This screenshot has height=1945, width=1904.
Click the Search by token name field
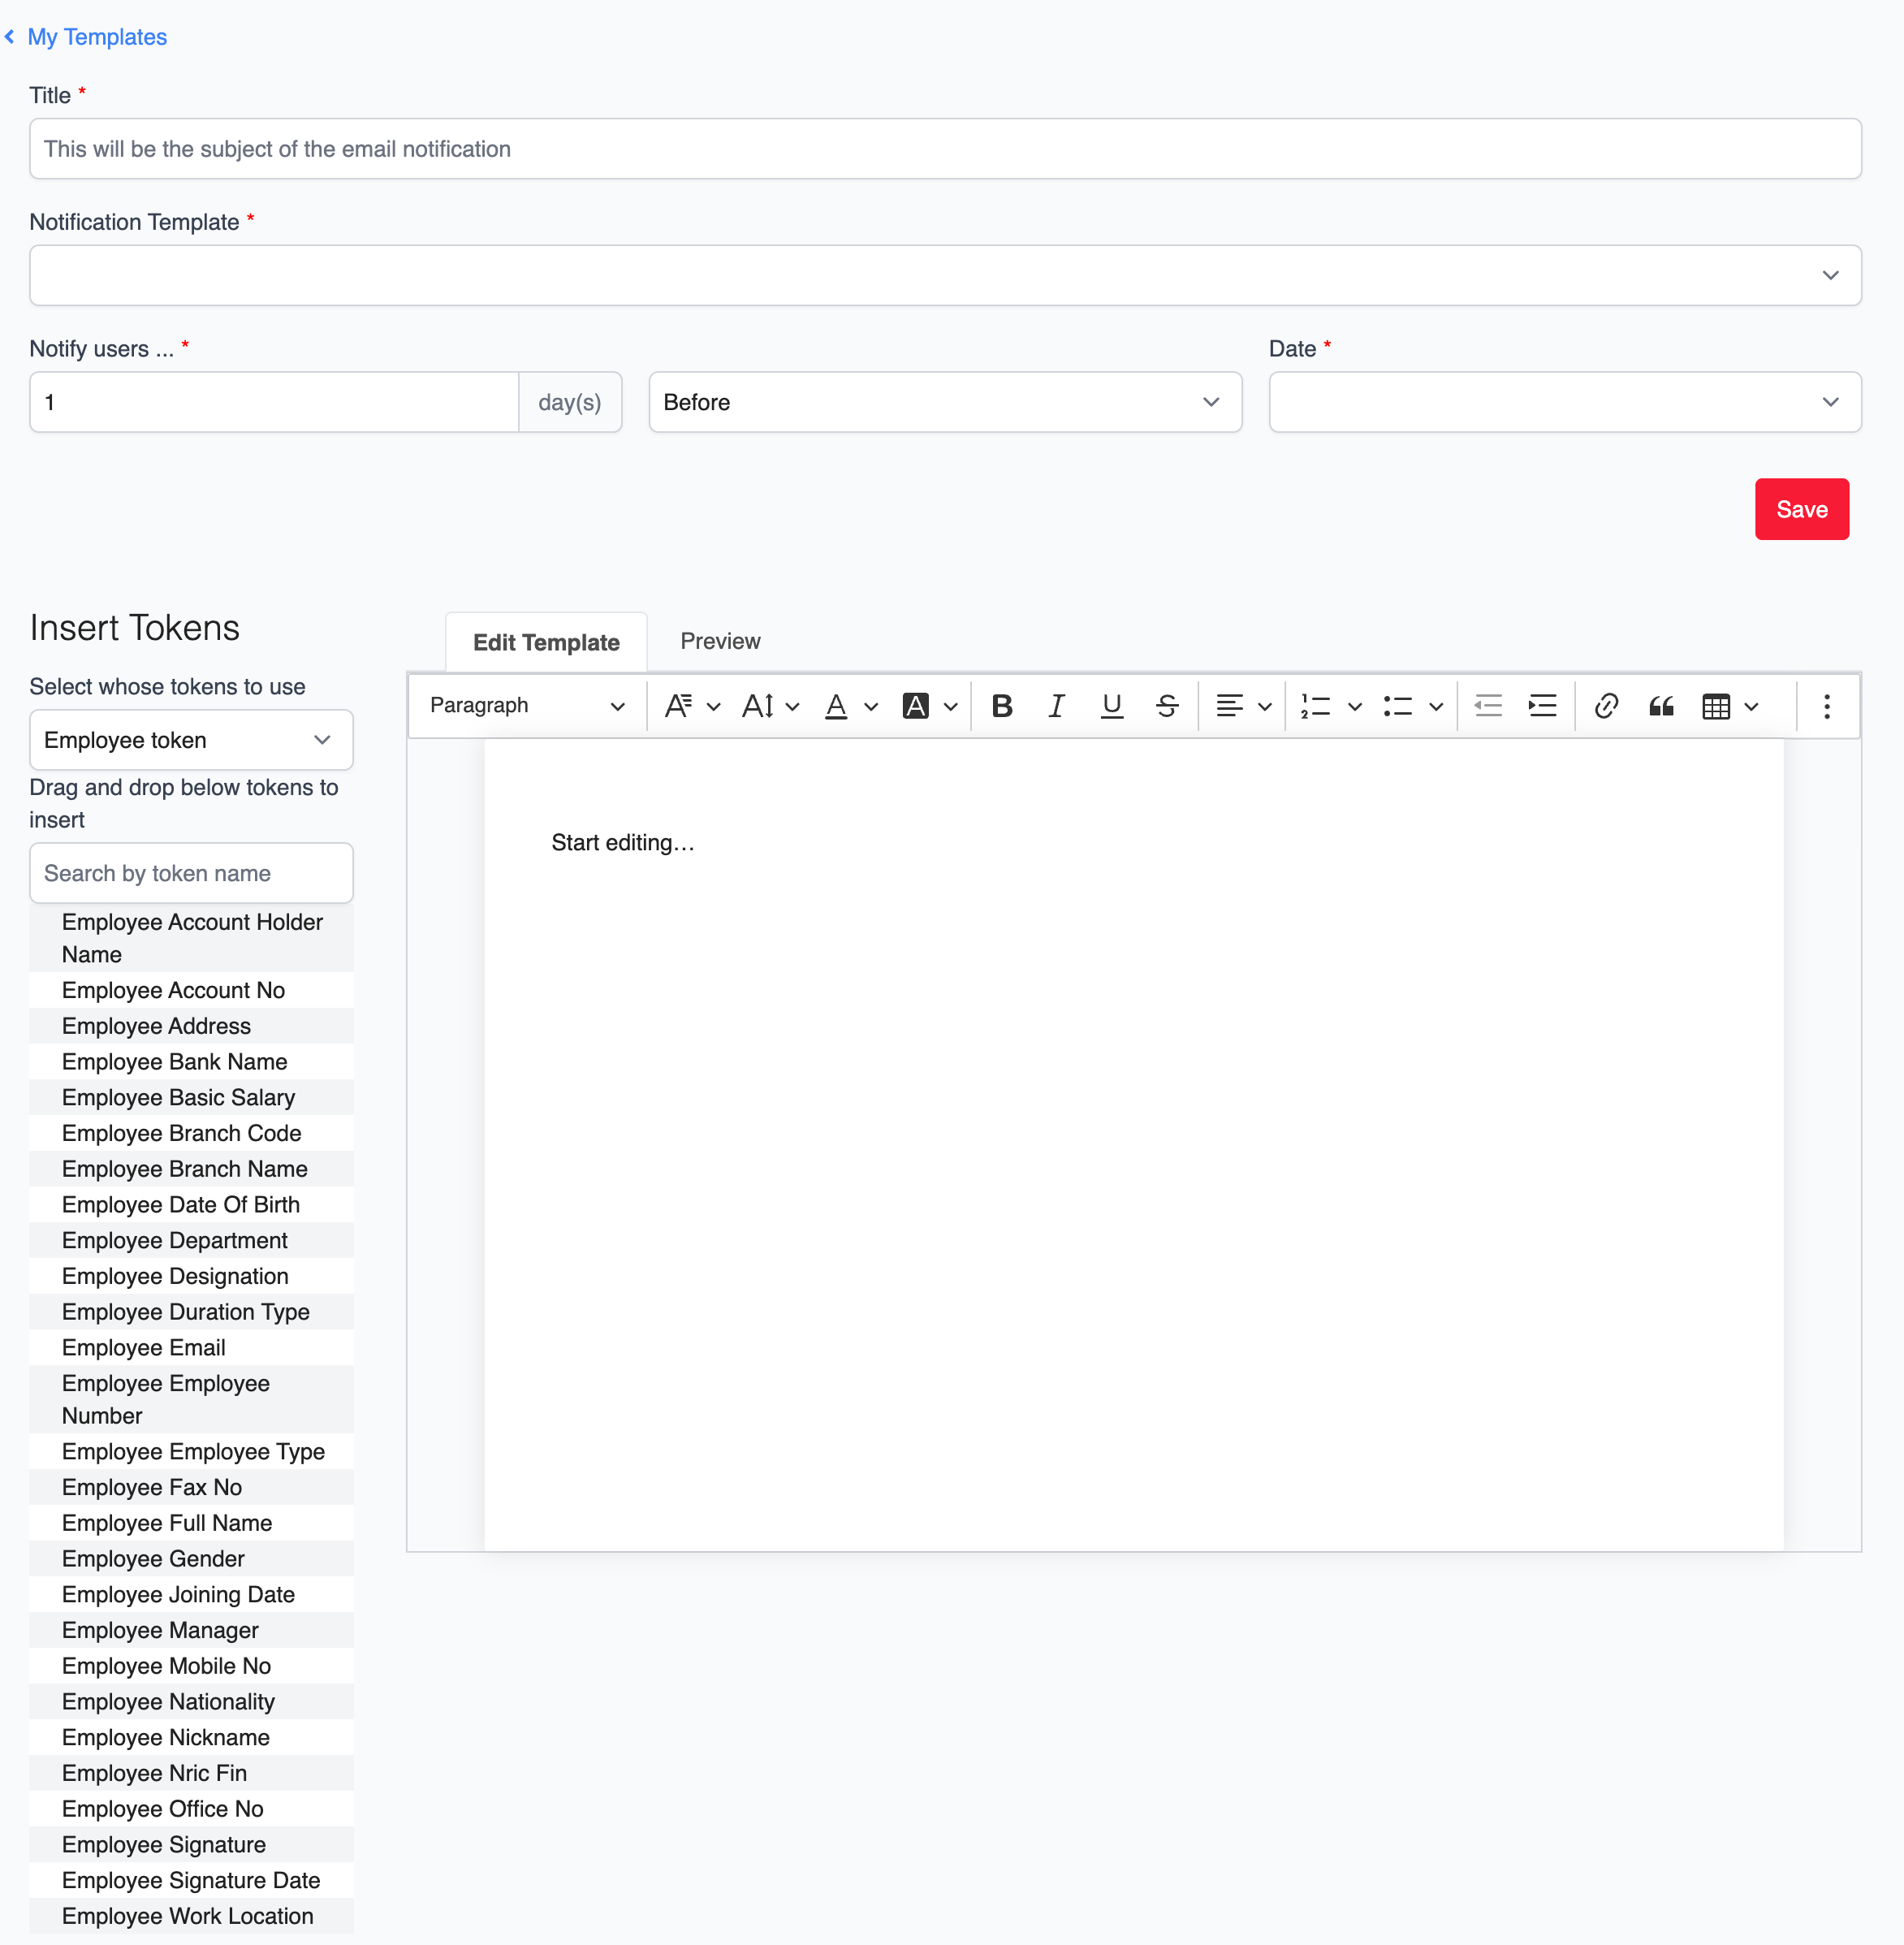point(190,873)
